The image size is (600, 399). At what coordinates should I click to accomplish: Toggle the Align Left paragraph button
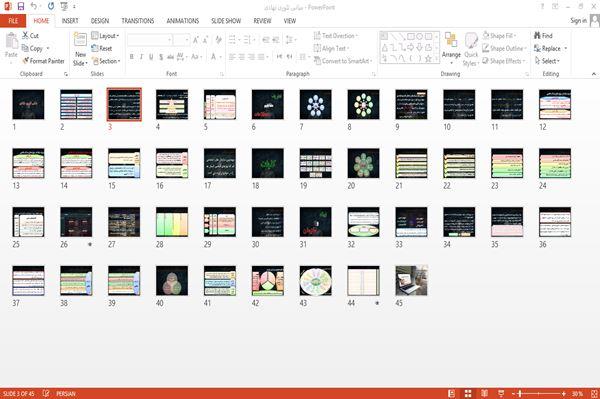pyautogui.click(x=232, y=57)
